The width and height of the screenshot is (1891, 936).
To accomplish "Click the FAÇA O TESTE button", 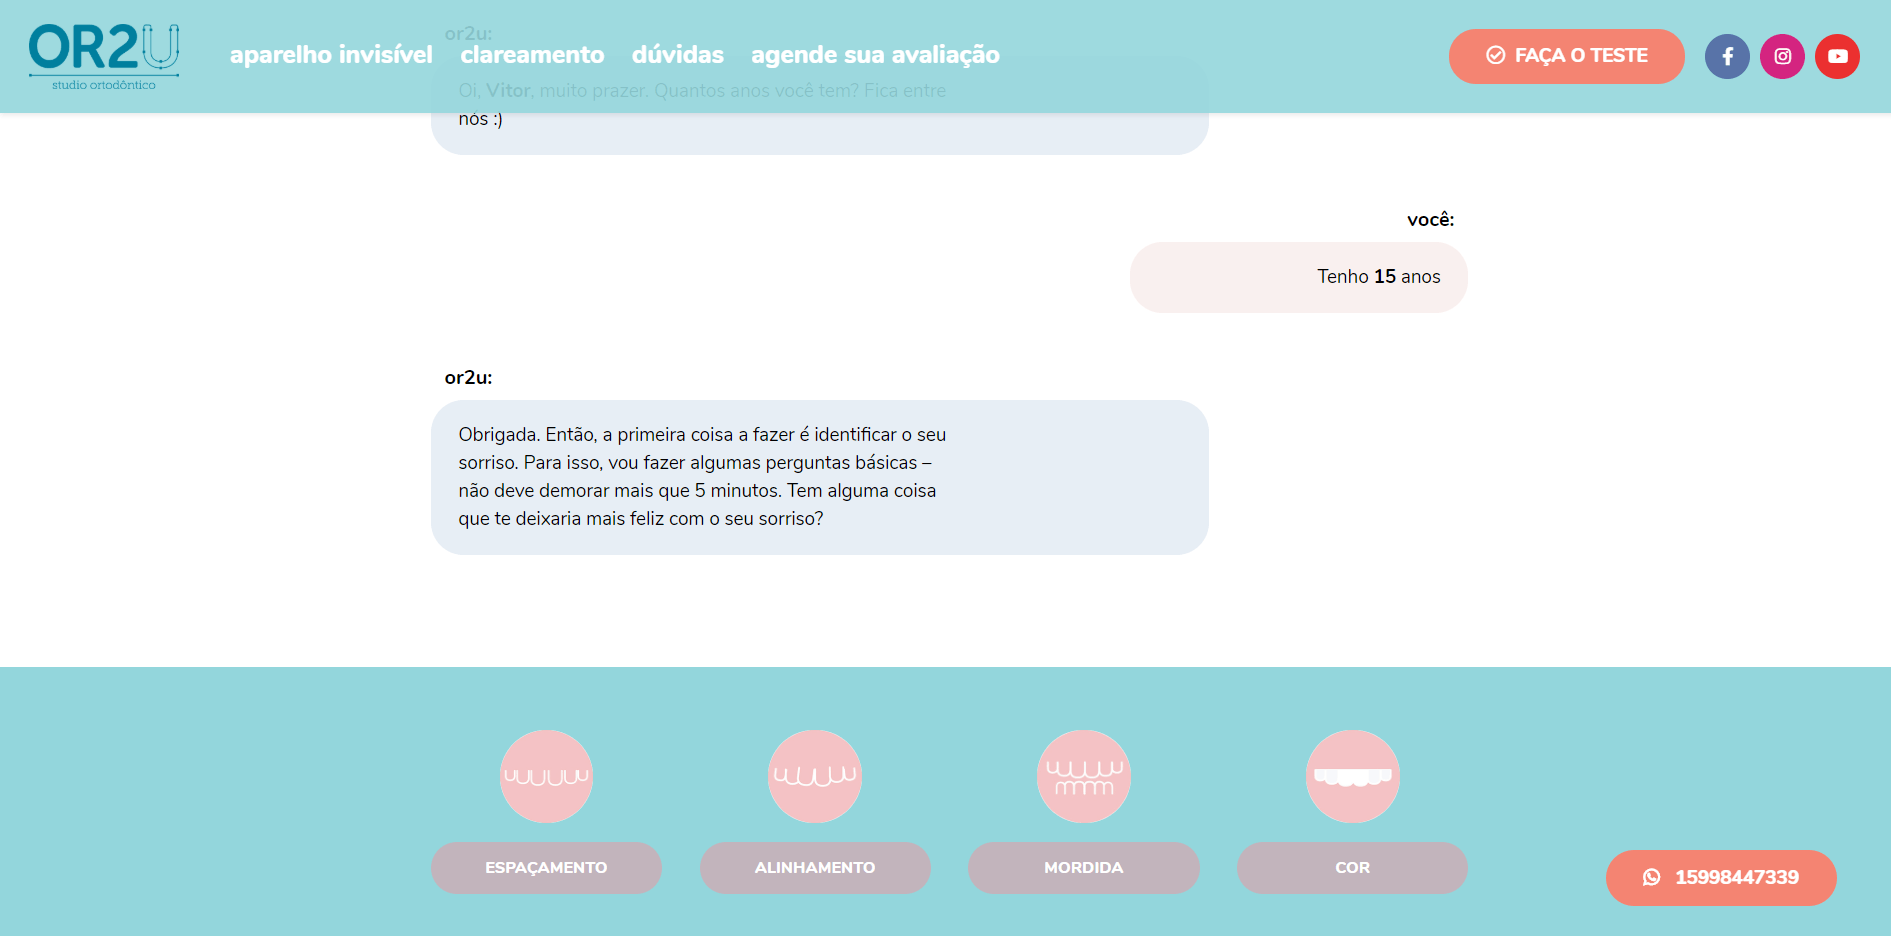I will pyautogui.click(x=1566, y=56).
